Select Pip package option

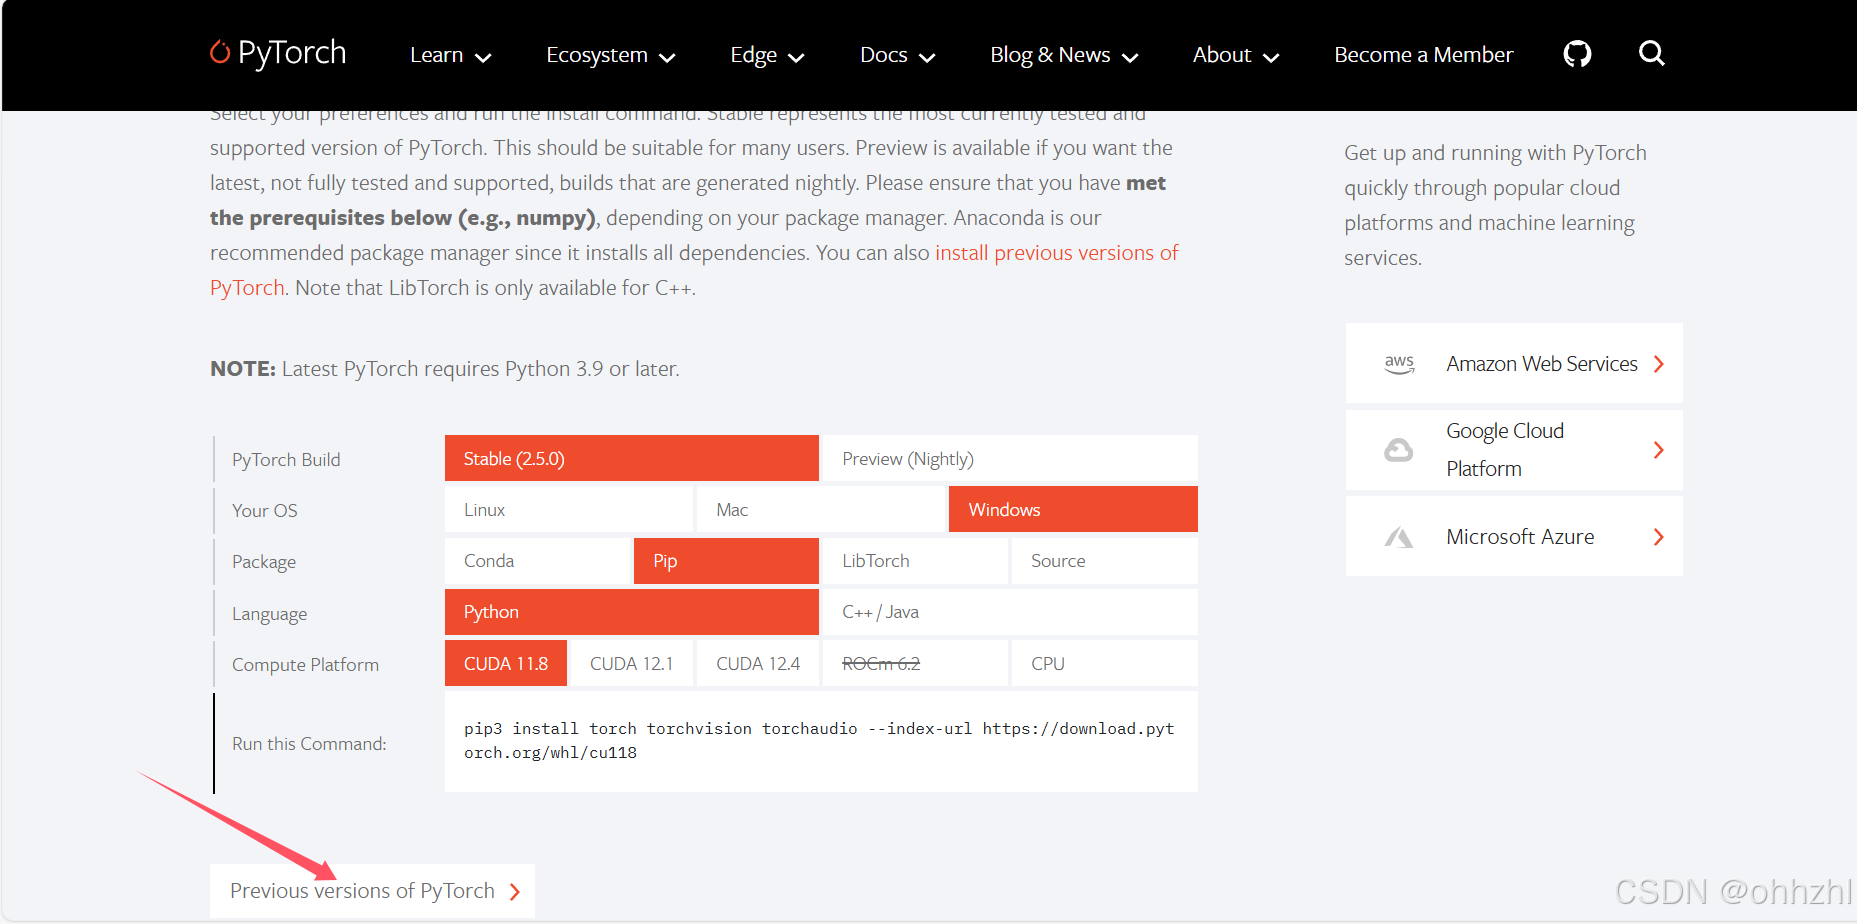(726, 561)
